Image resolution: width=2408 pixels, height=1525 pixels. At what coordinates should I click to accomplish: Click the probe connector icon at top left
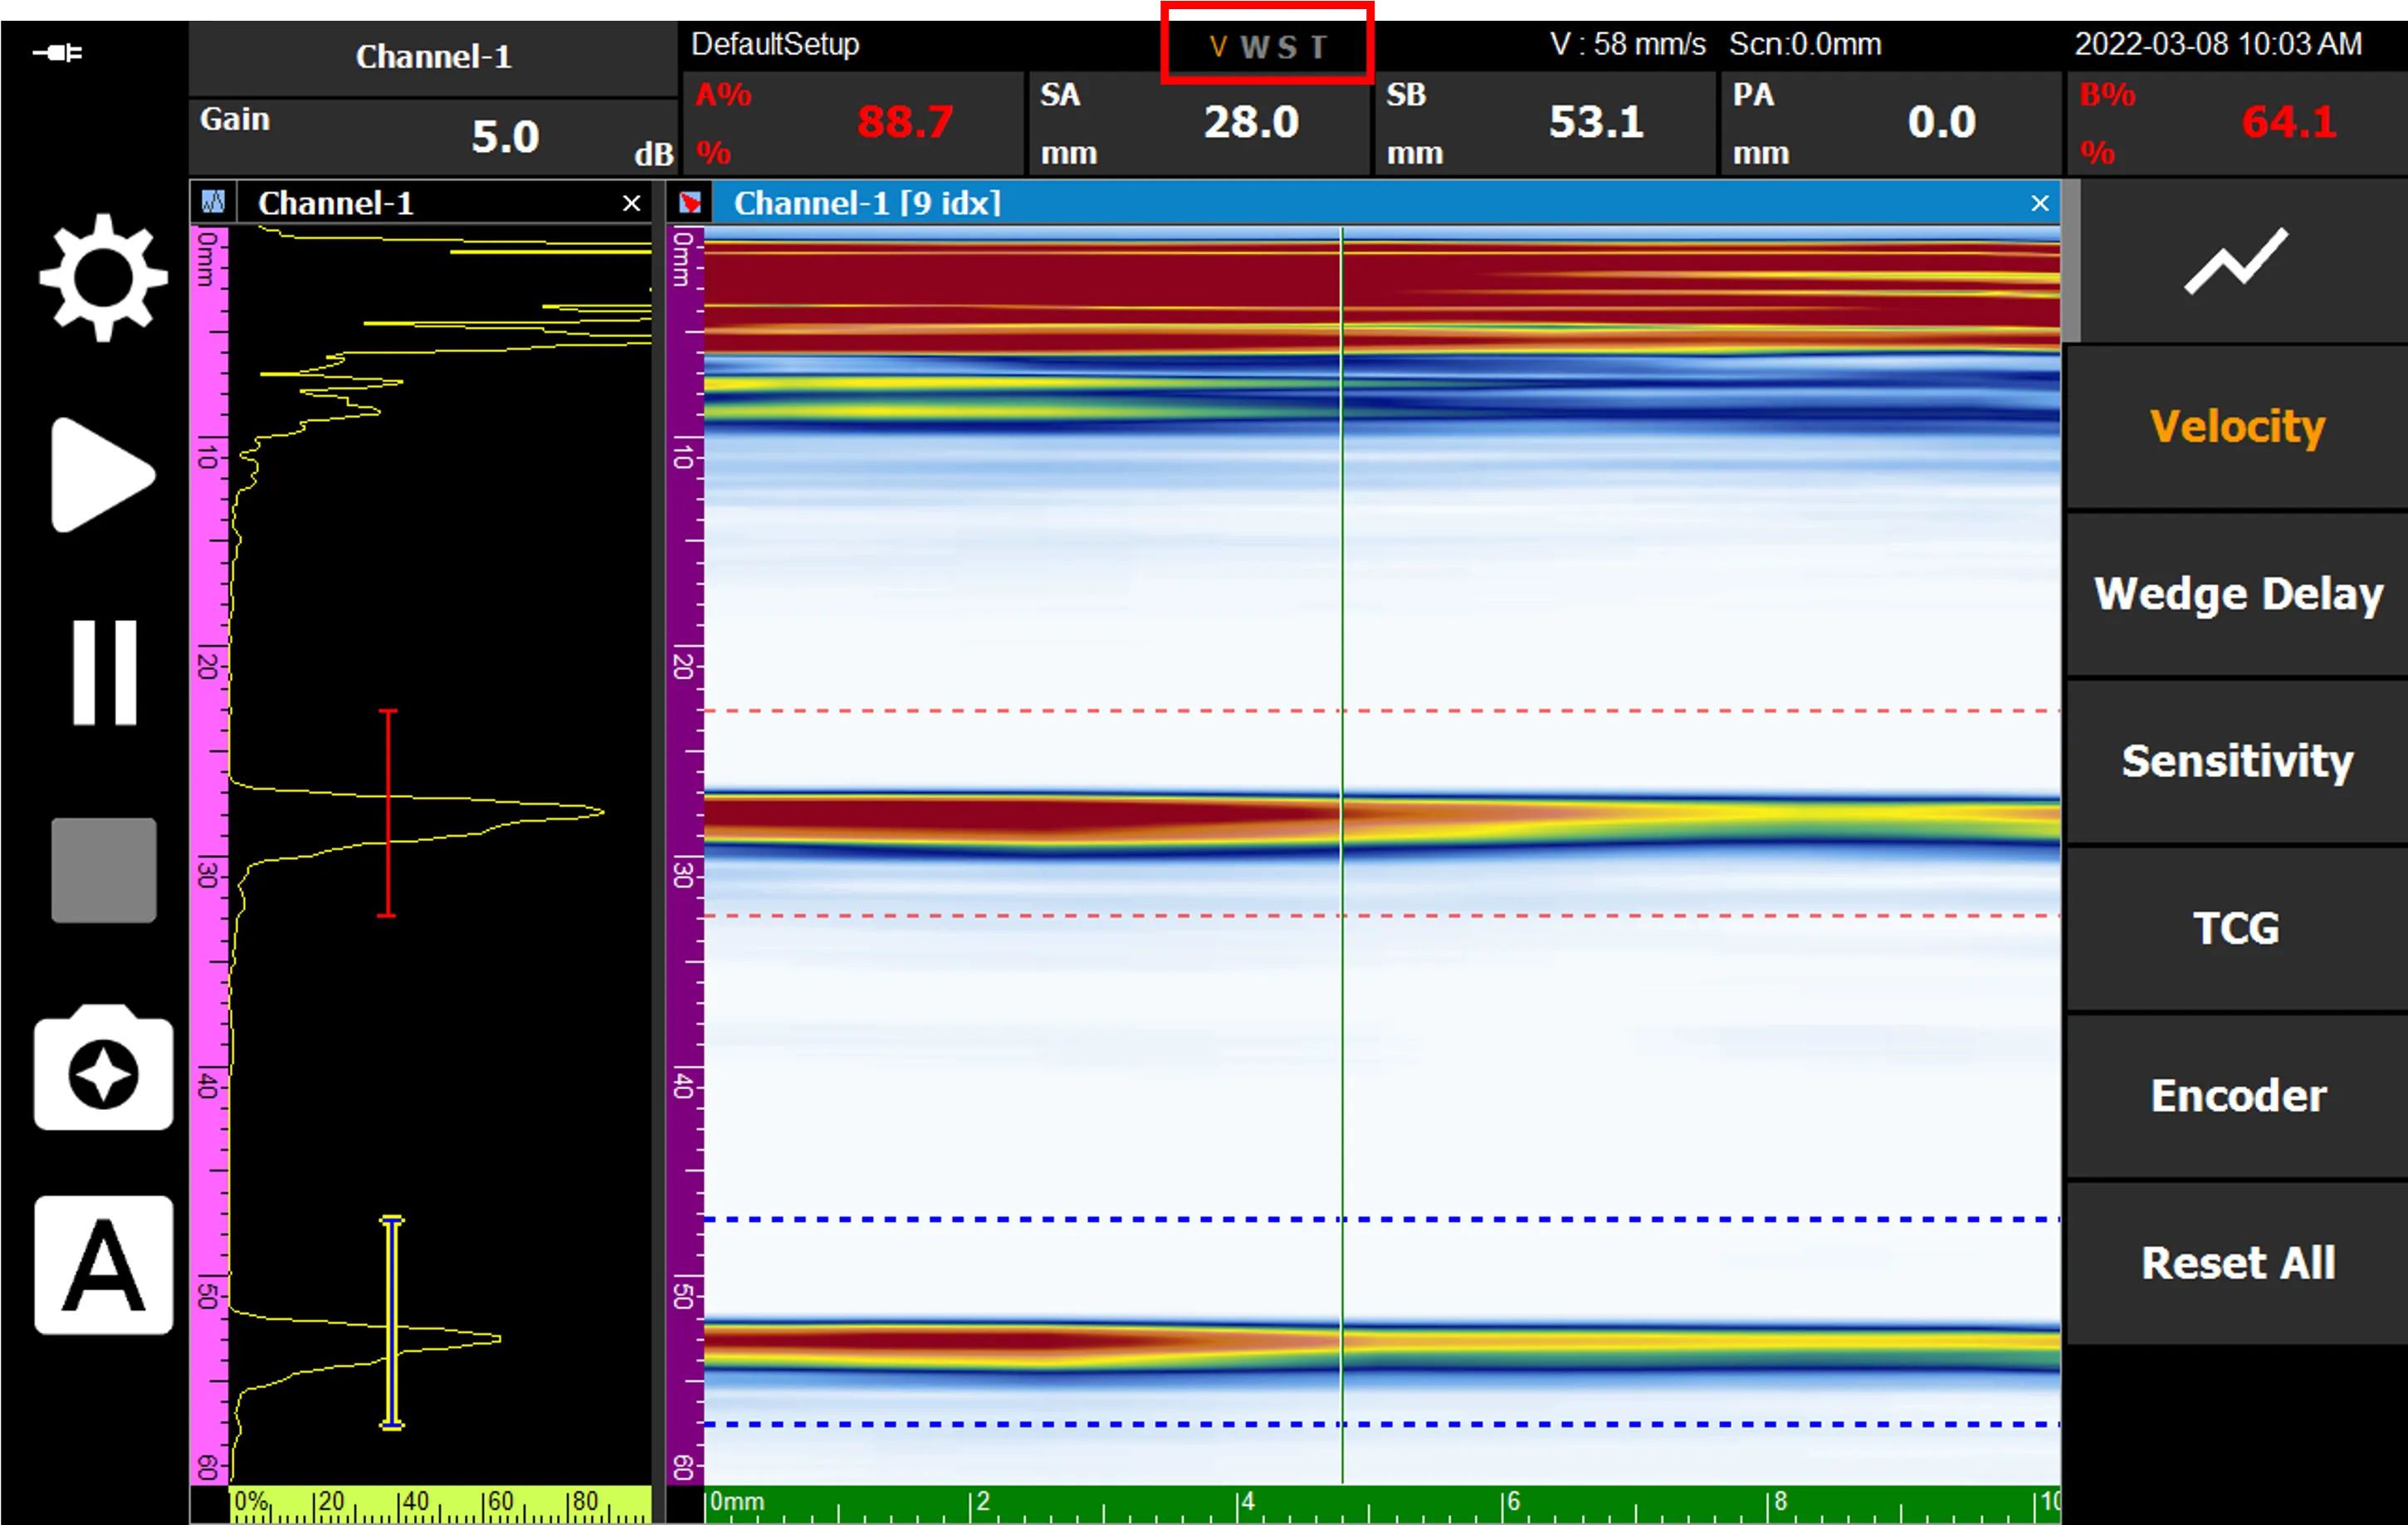[58, 52]
